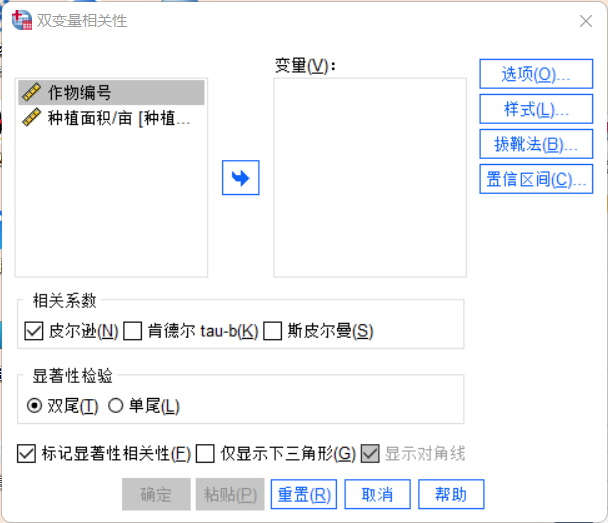Screen dimensions: 608x523
Task: Click the 帮助 button
Action: [451, 494]
